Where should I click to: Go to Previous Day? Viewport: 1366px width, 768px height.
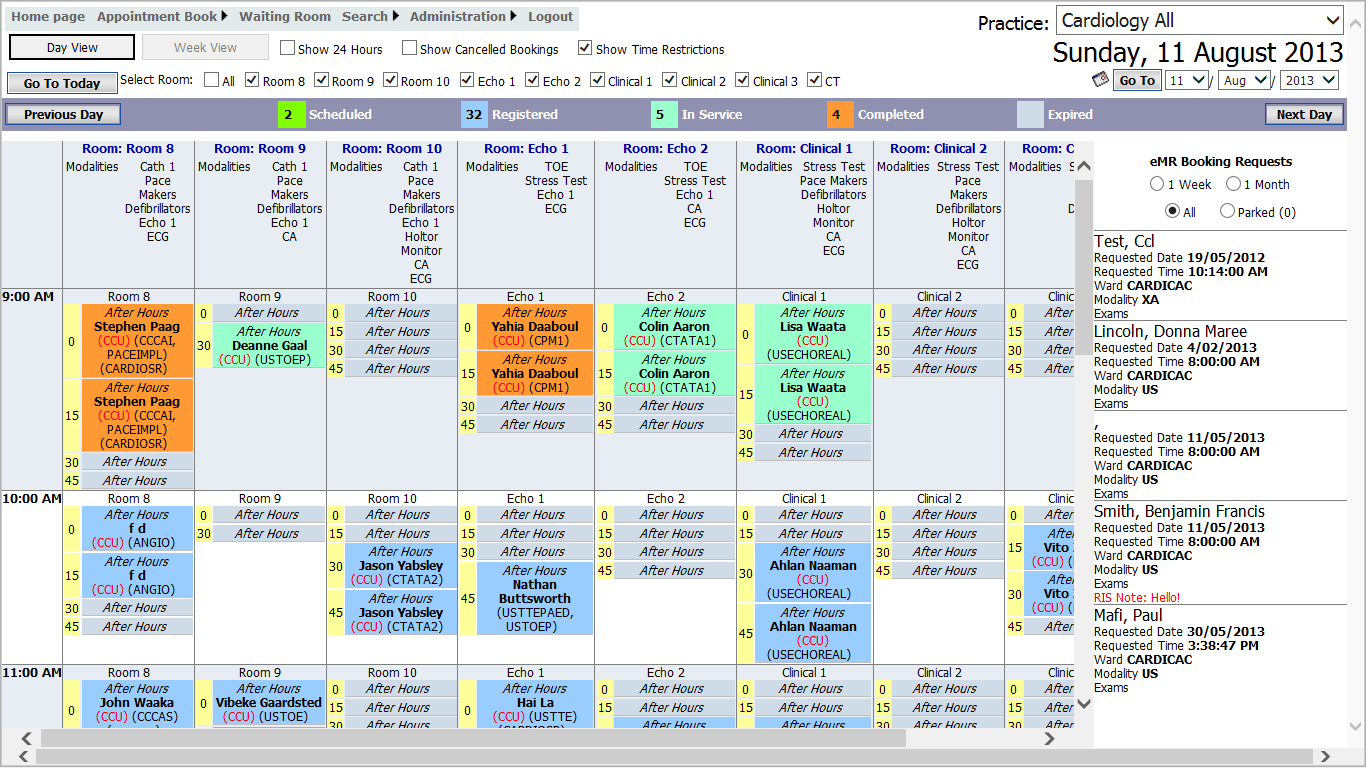point(63,114)
